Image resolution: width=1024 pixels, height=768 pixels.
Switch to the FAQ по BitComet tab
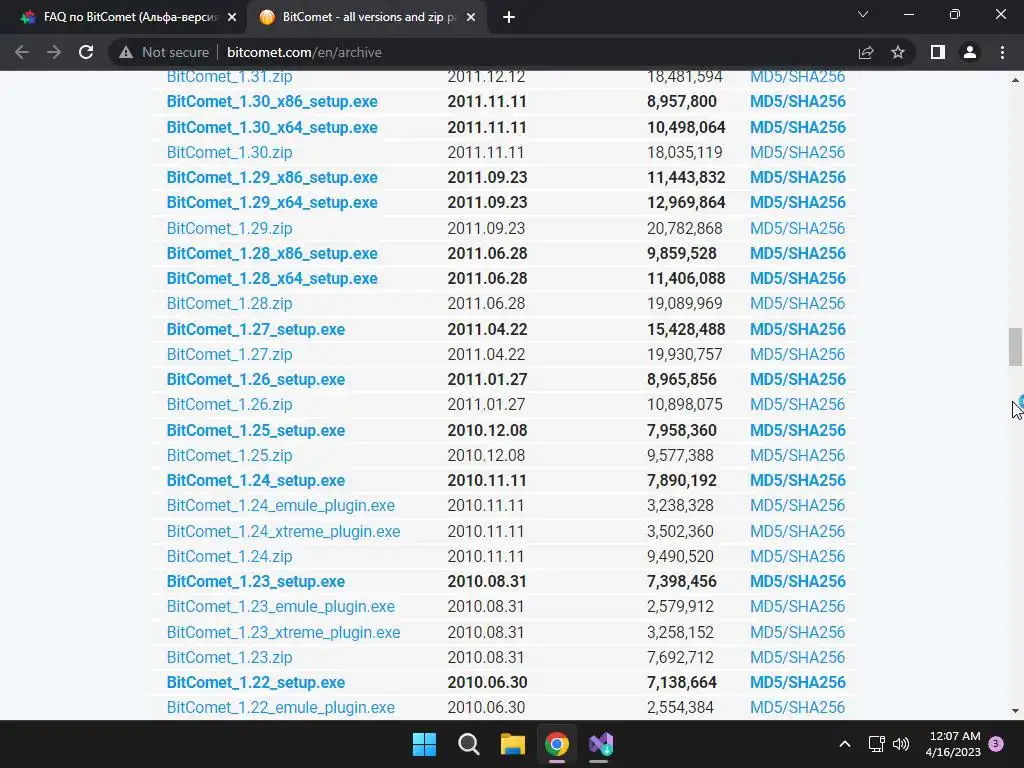click(130, 17)
